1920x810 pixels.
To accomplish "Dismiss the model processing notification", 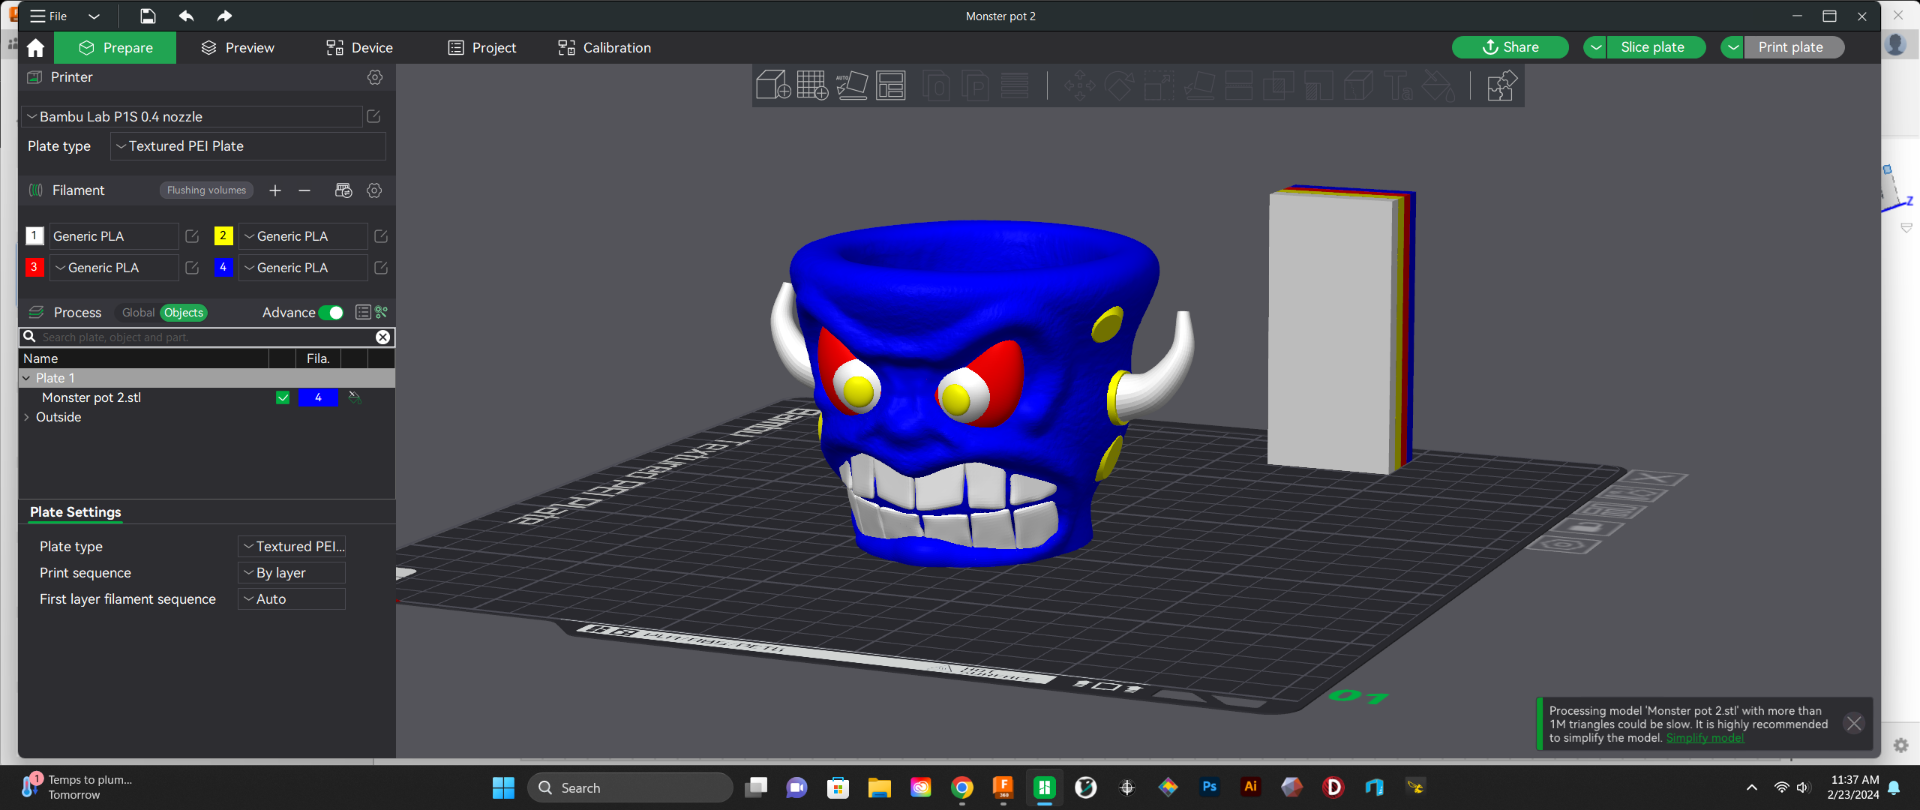I will click(1854, 723).
